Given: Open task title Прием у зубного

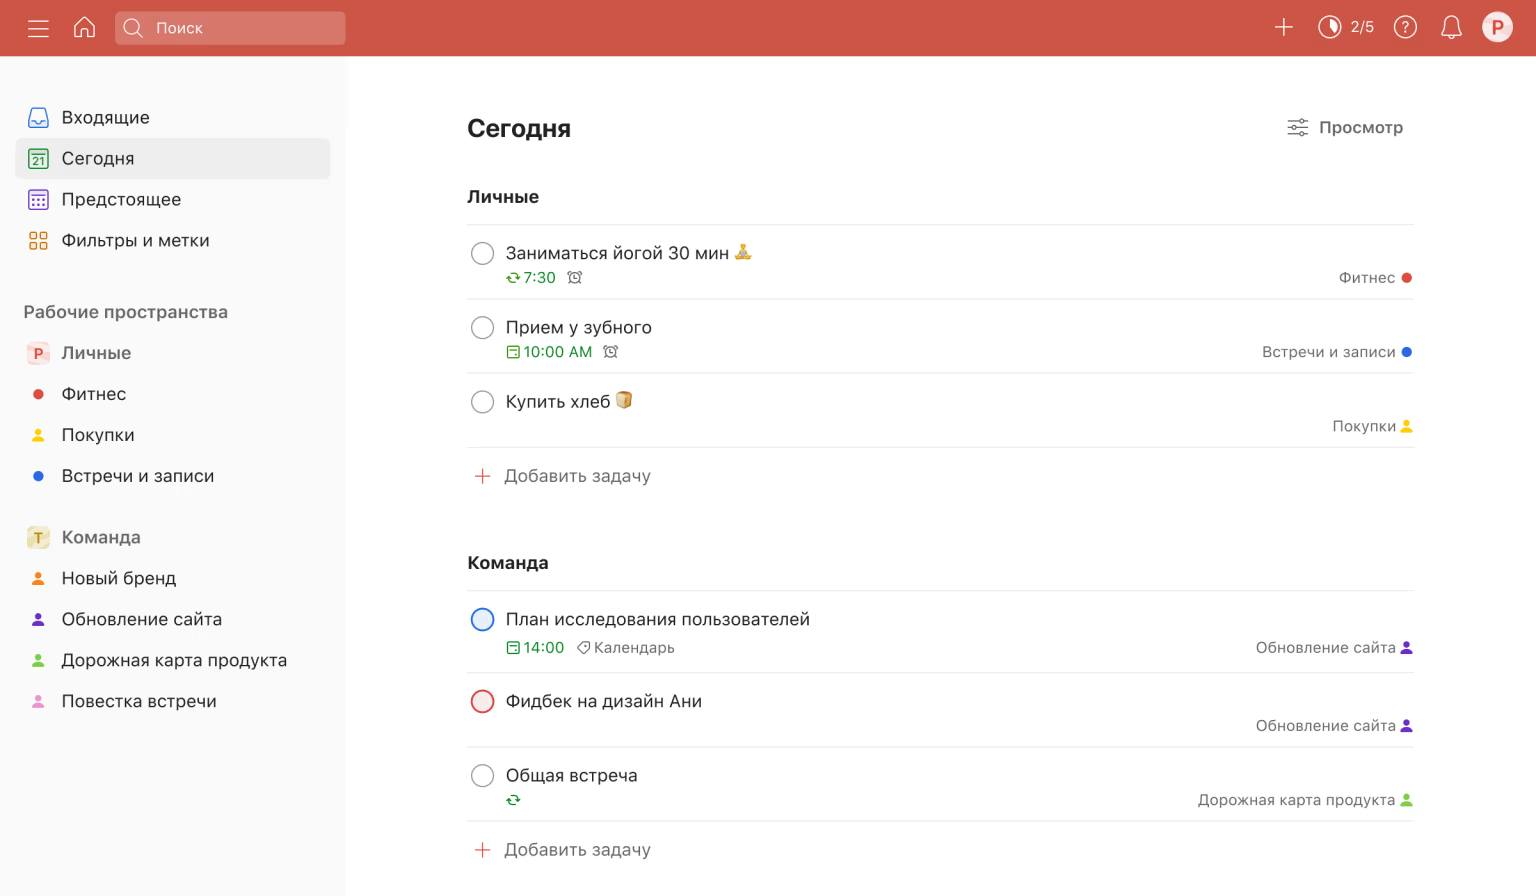Looking at the screenshot, I should (x=578, y=327).
